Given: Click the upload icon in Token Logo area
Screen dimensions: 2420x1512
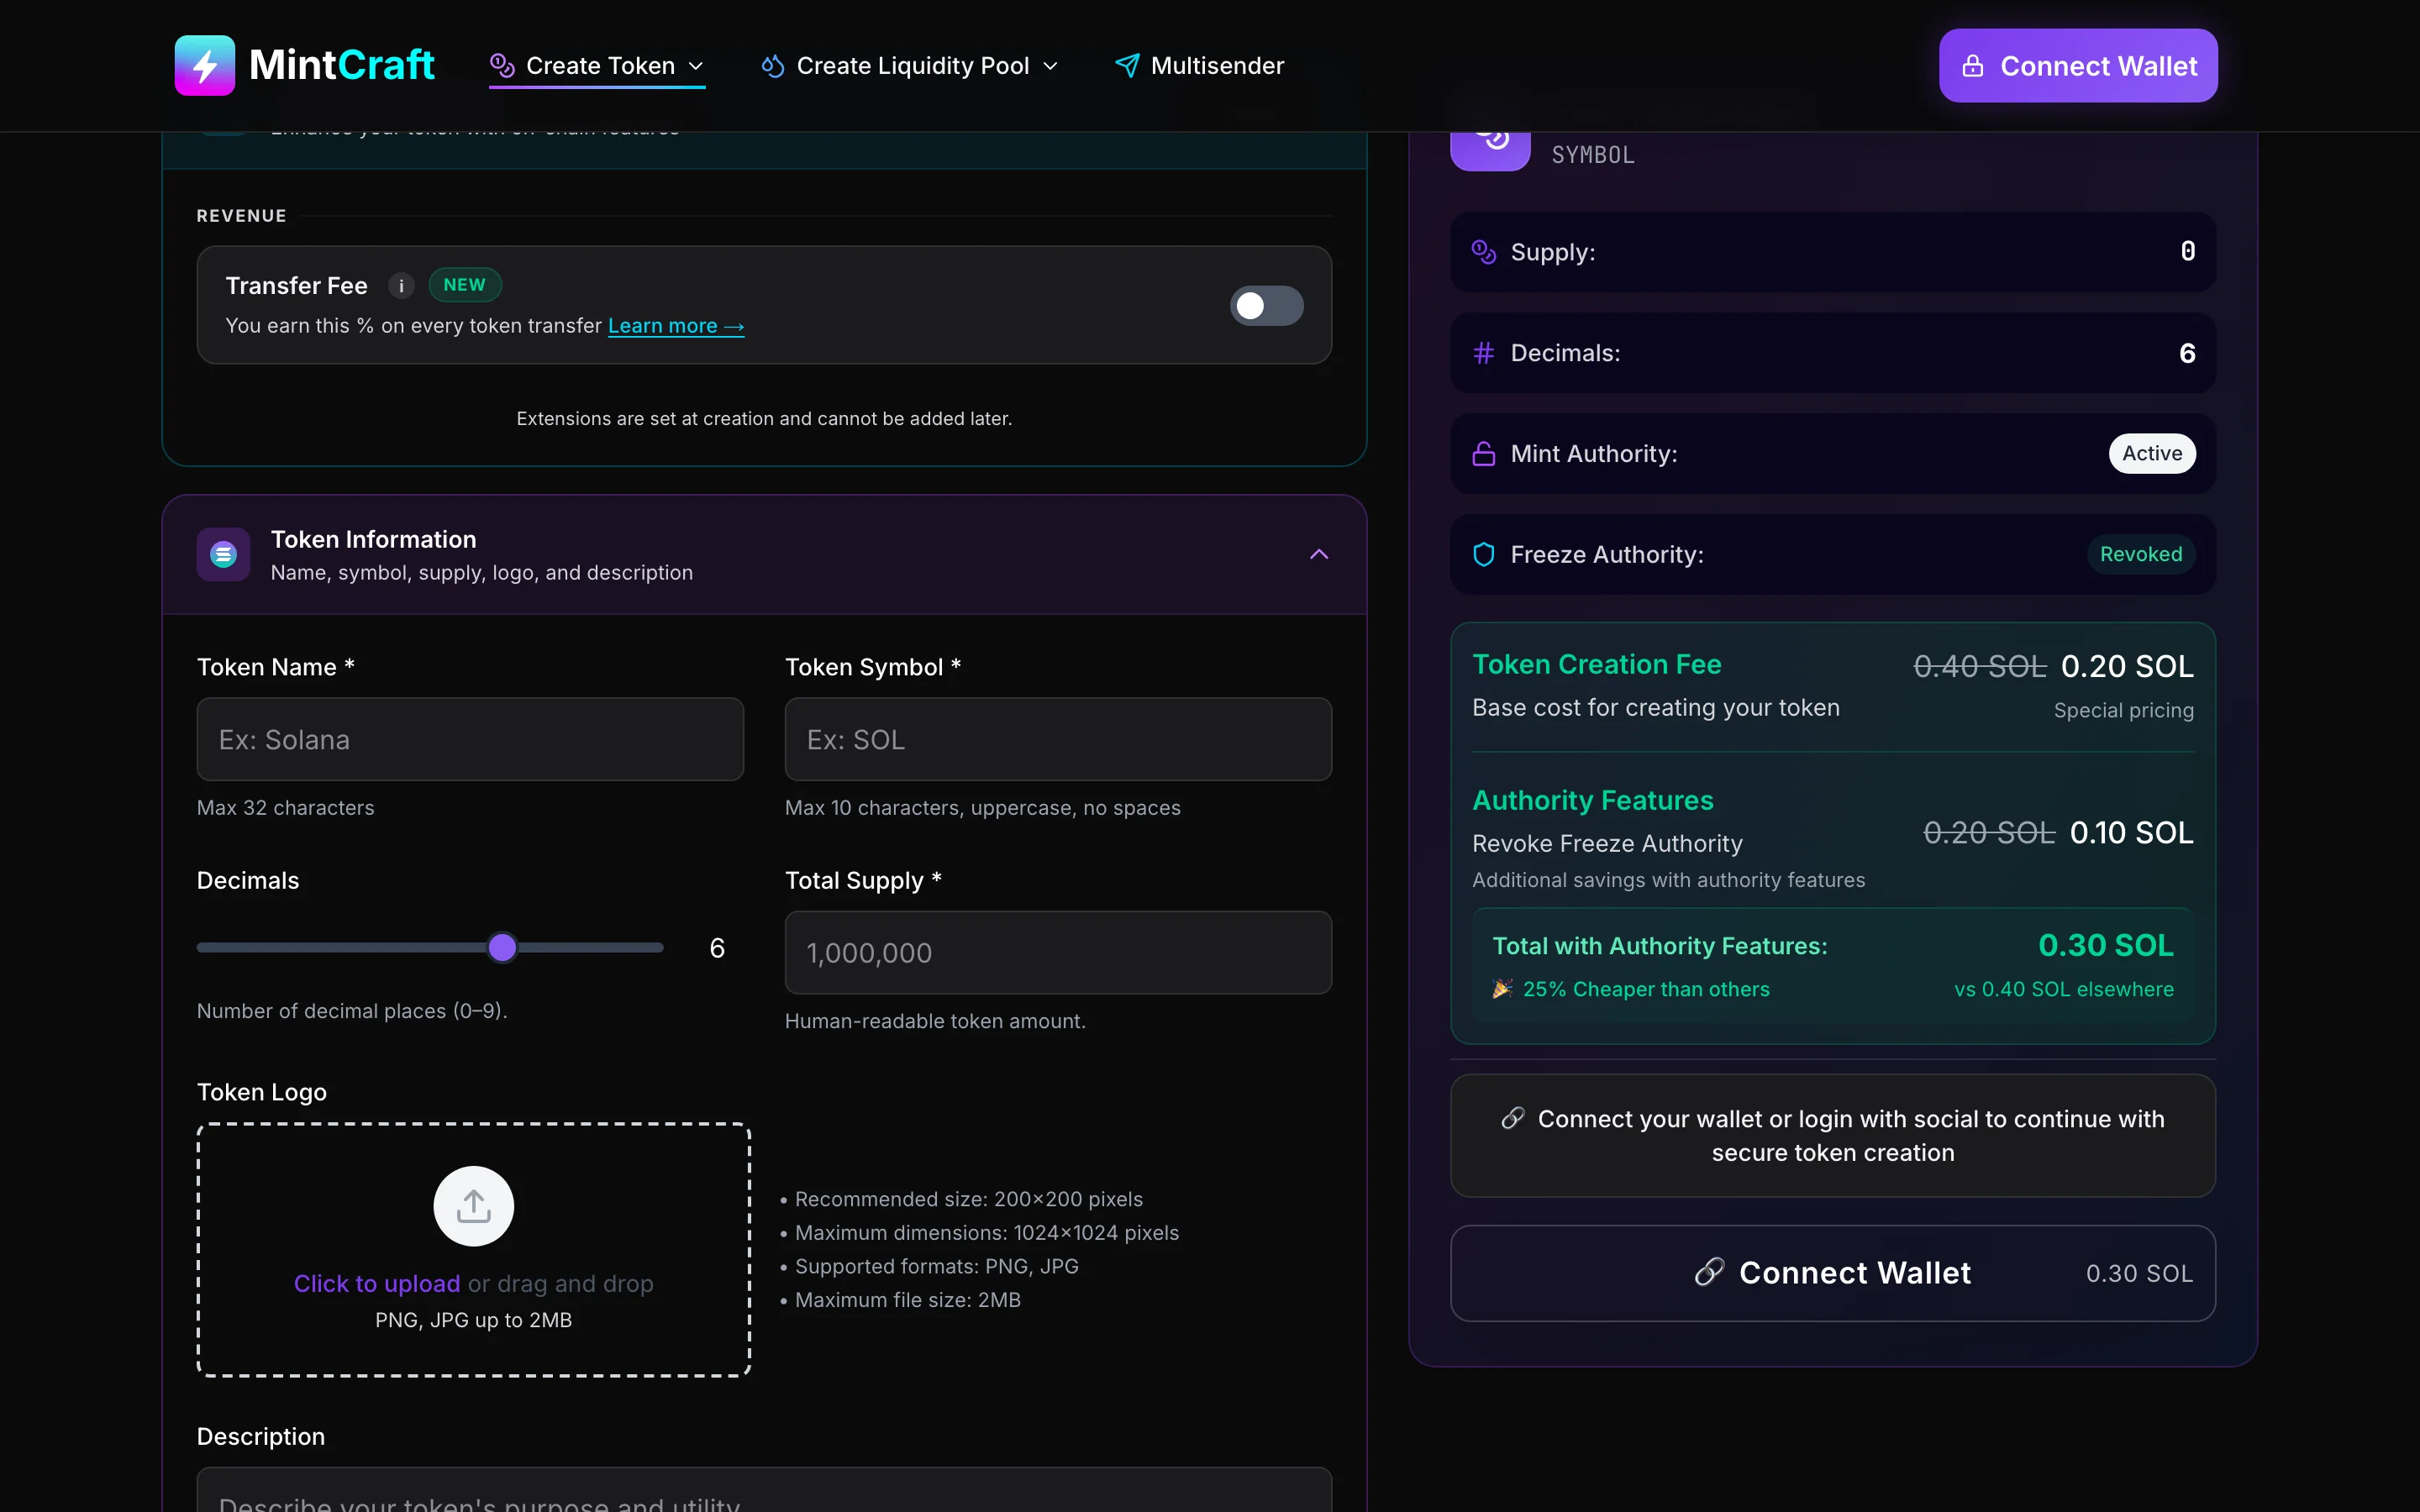Looking at the screenshot, I should pos(473,1205).
